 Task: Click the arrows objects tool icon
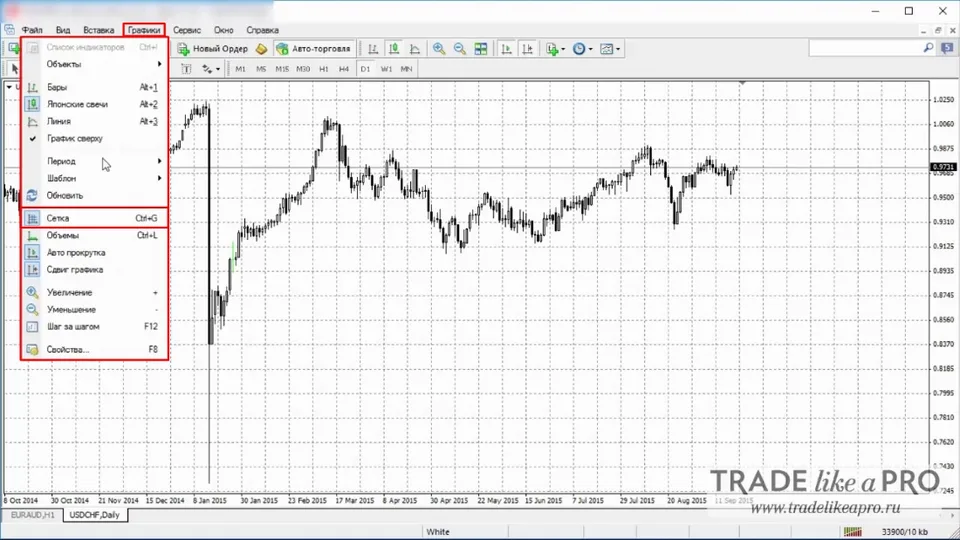click(x=208, y=69)
